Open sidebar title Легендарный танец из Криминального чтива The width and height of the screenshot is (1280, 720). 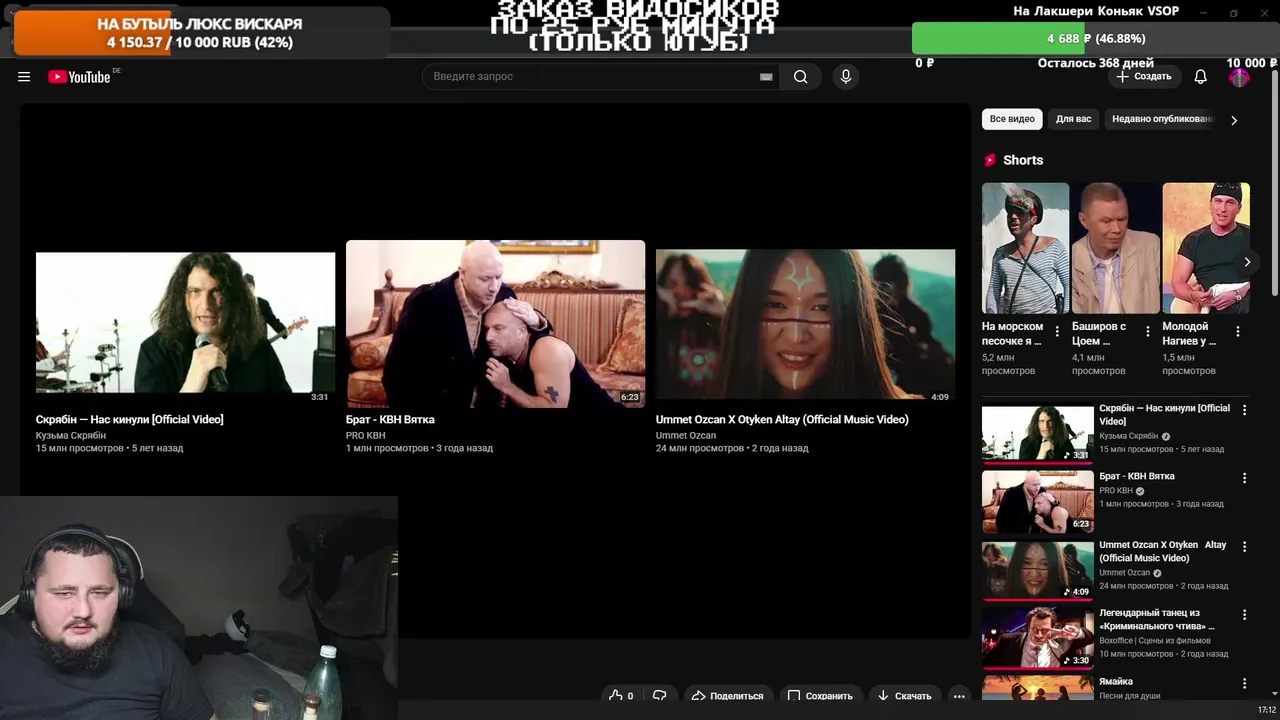tap(1157, 619)
